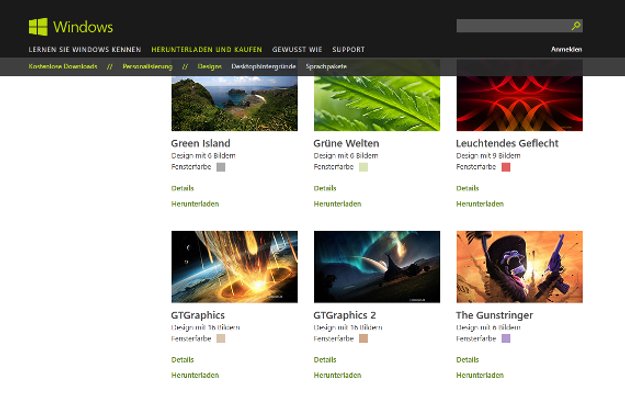Open Details for Green Island

point(183,188)
